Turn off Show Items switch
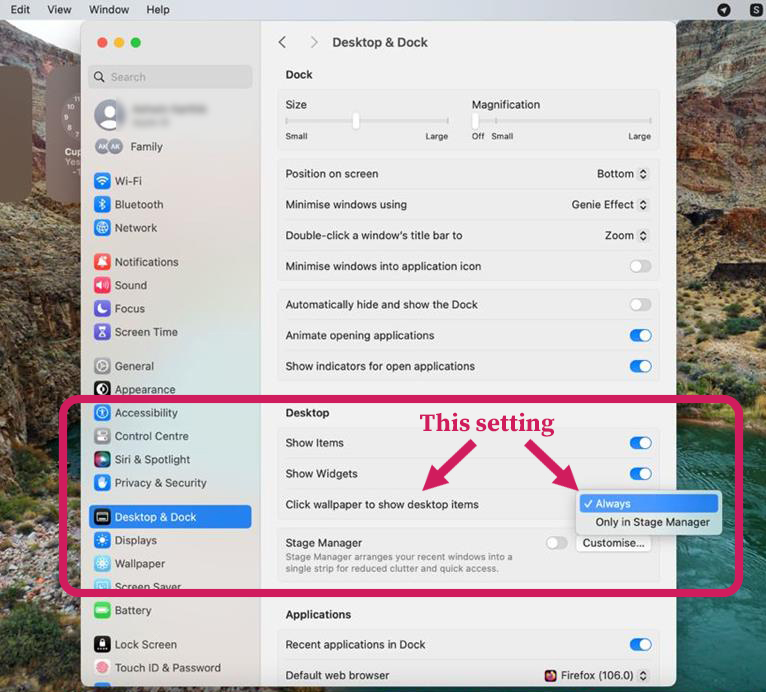 [x=640, y=443]
